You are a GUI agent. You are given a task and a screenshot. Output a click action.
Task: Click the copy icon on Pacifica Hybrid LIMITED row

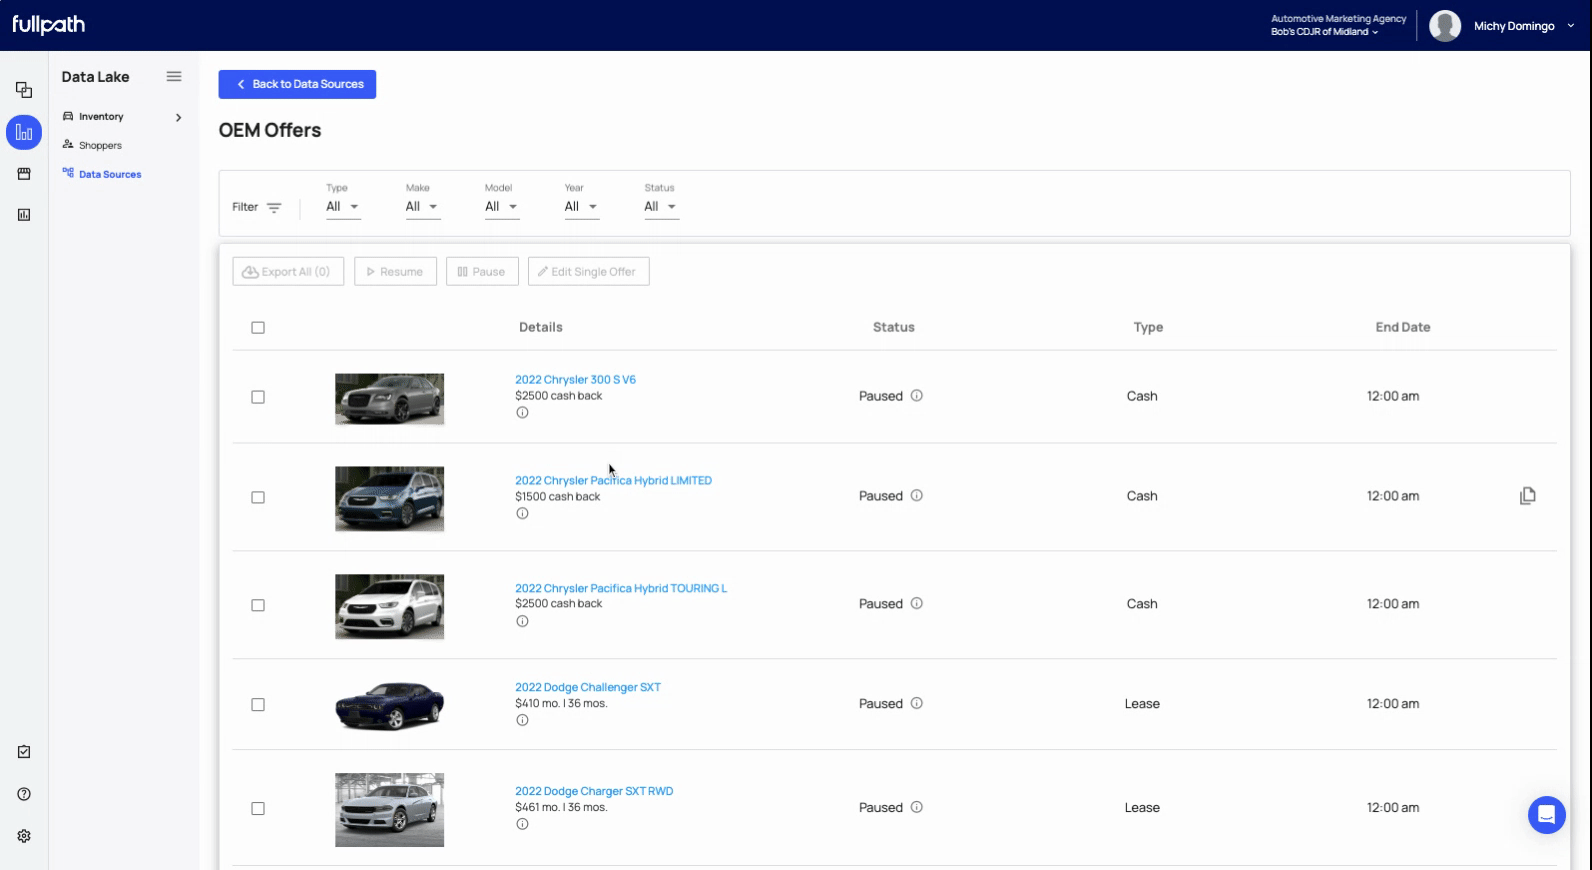pos(1527,496)
